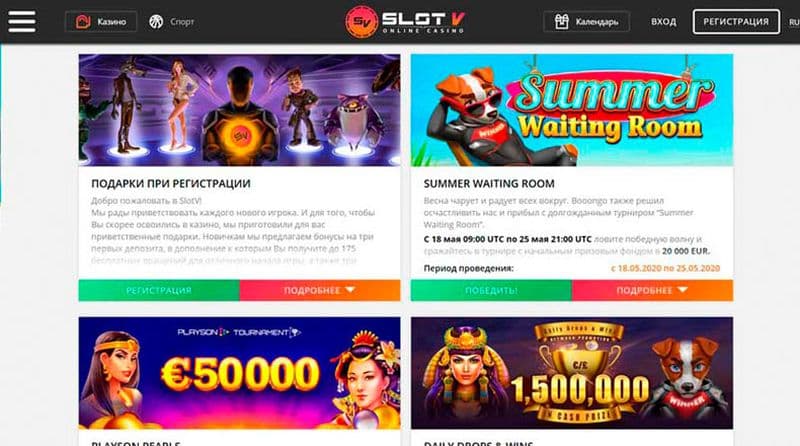This screenshot has height=446, width=800.
Task: Expand ПОДРОБНЕЕ on registration gifts card
Action: tap(320, 290)
